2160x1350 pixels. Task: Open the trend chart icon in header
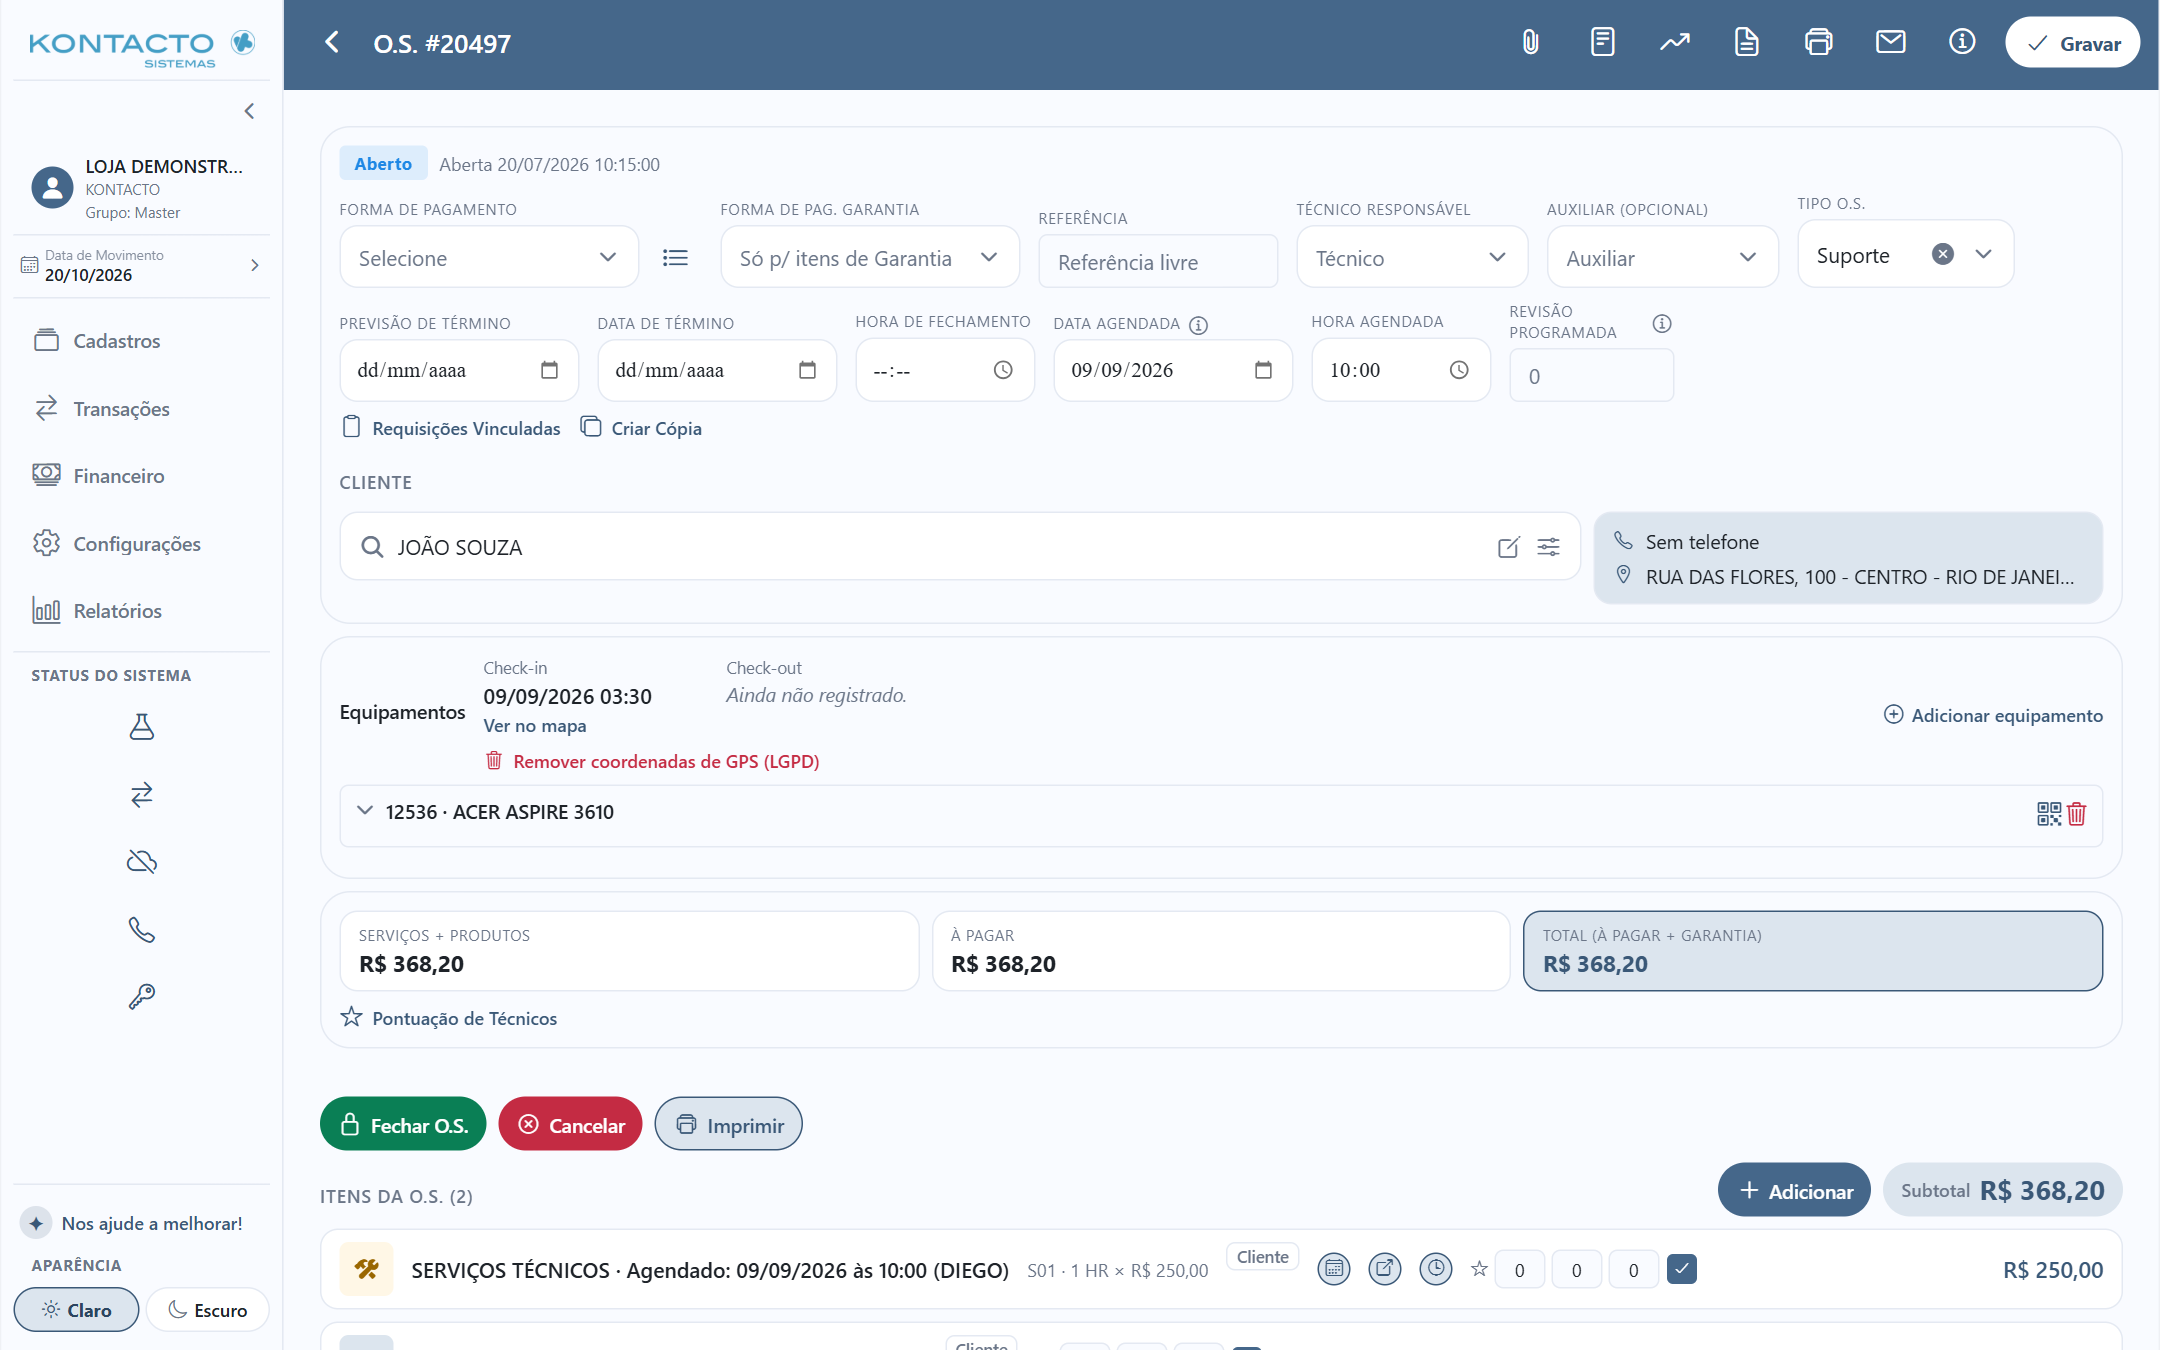point(1675,42)
